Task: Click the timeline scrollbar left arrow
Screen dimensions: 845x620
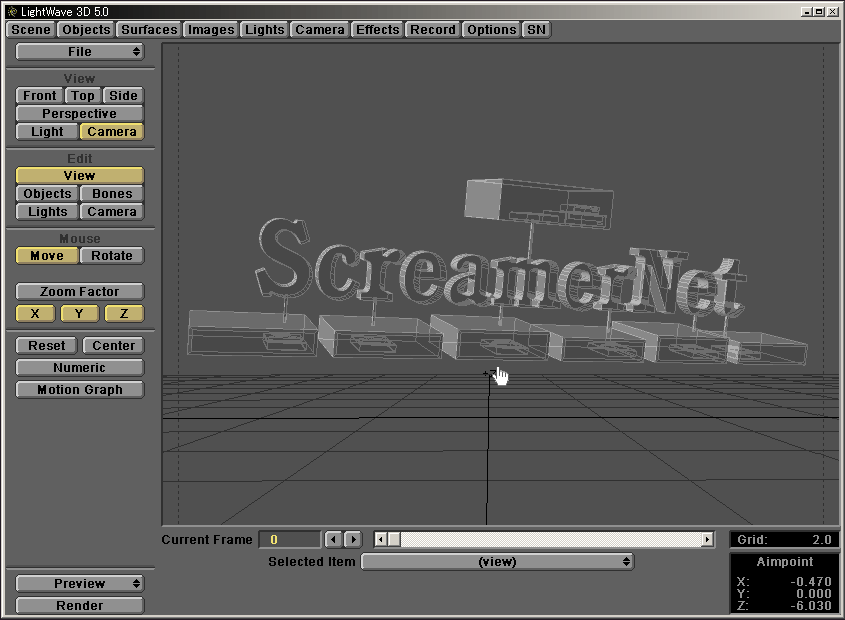Action: tap(380, 540)
